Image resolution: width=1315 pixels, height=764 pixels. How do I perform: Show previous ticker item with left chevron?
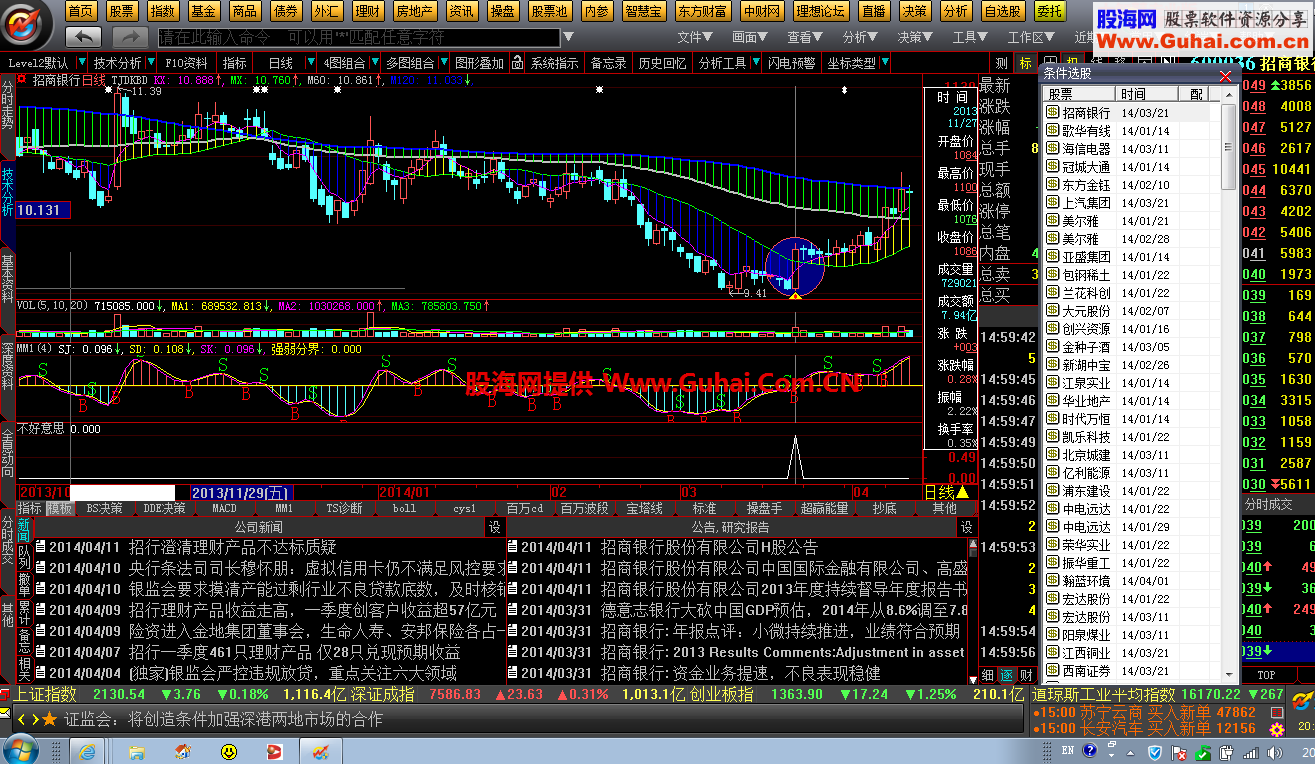22,719
